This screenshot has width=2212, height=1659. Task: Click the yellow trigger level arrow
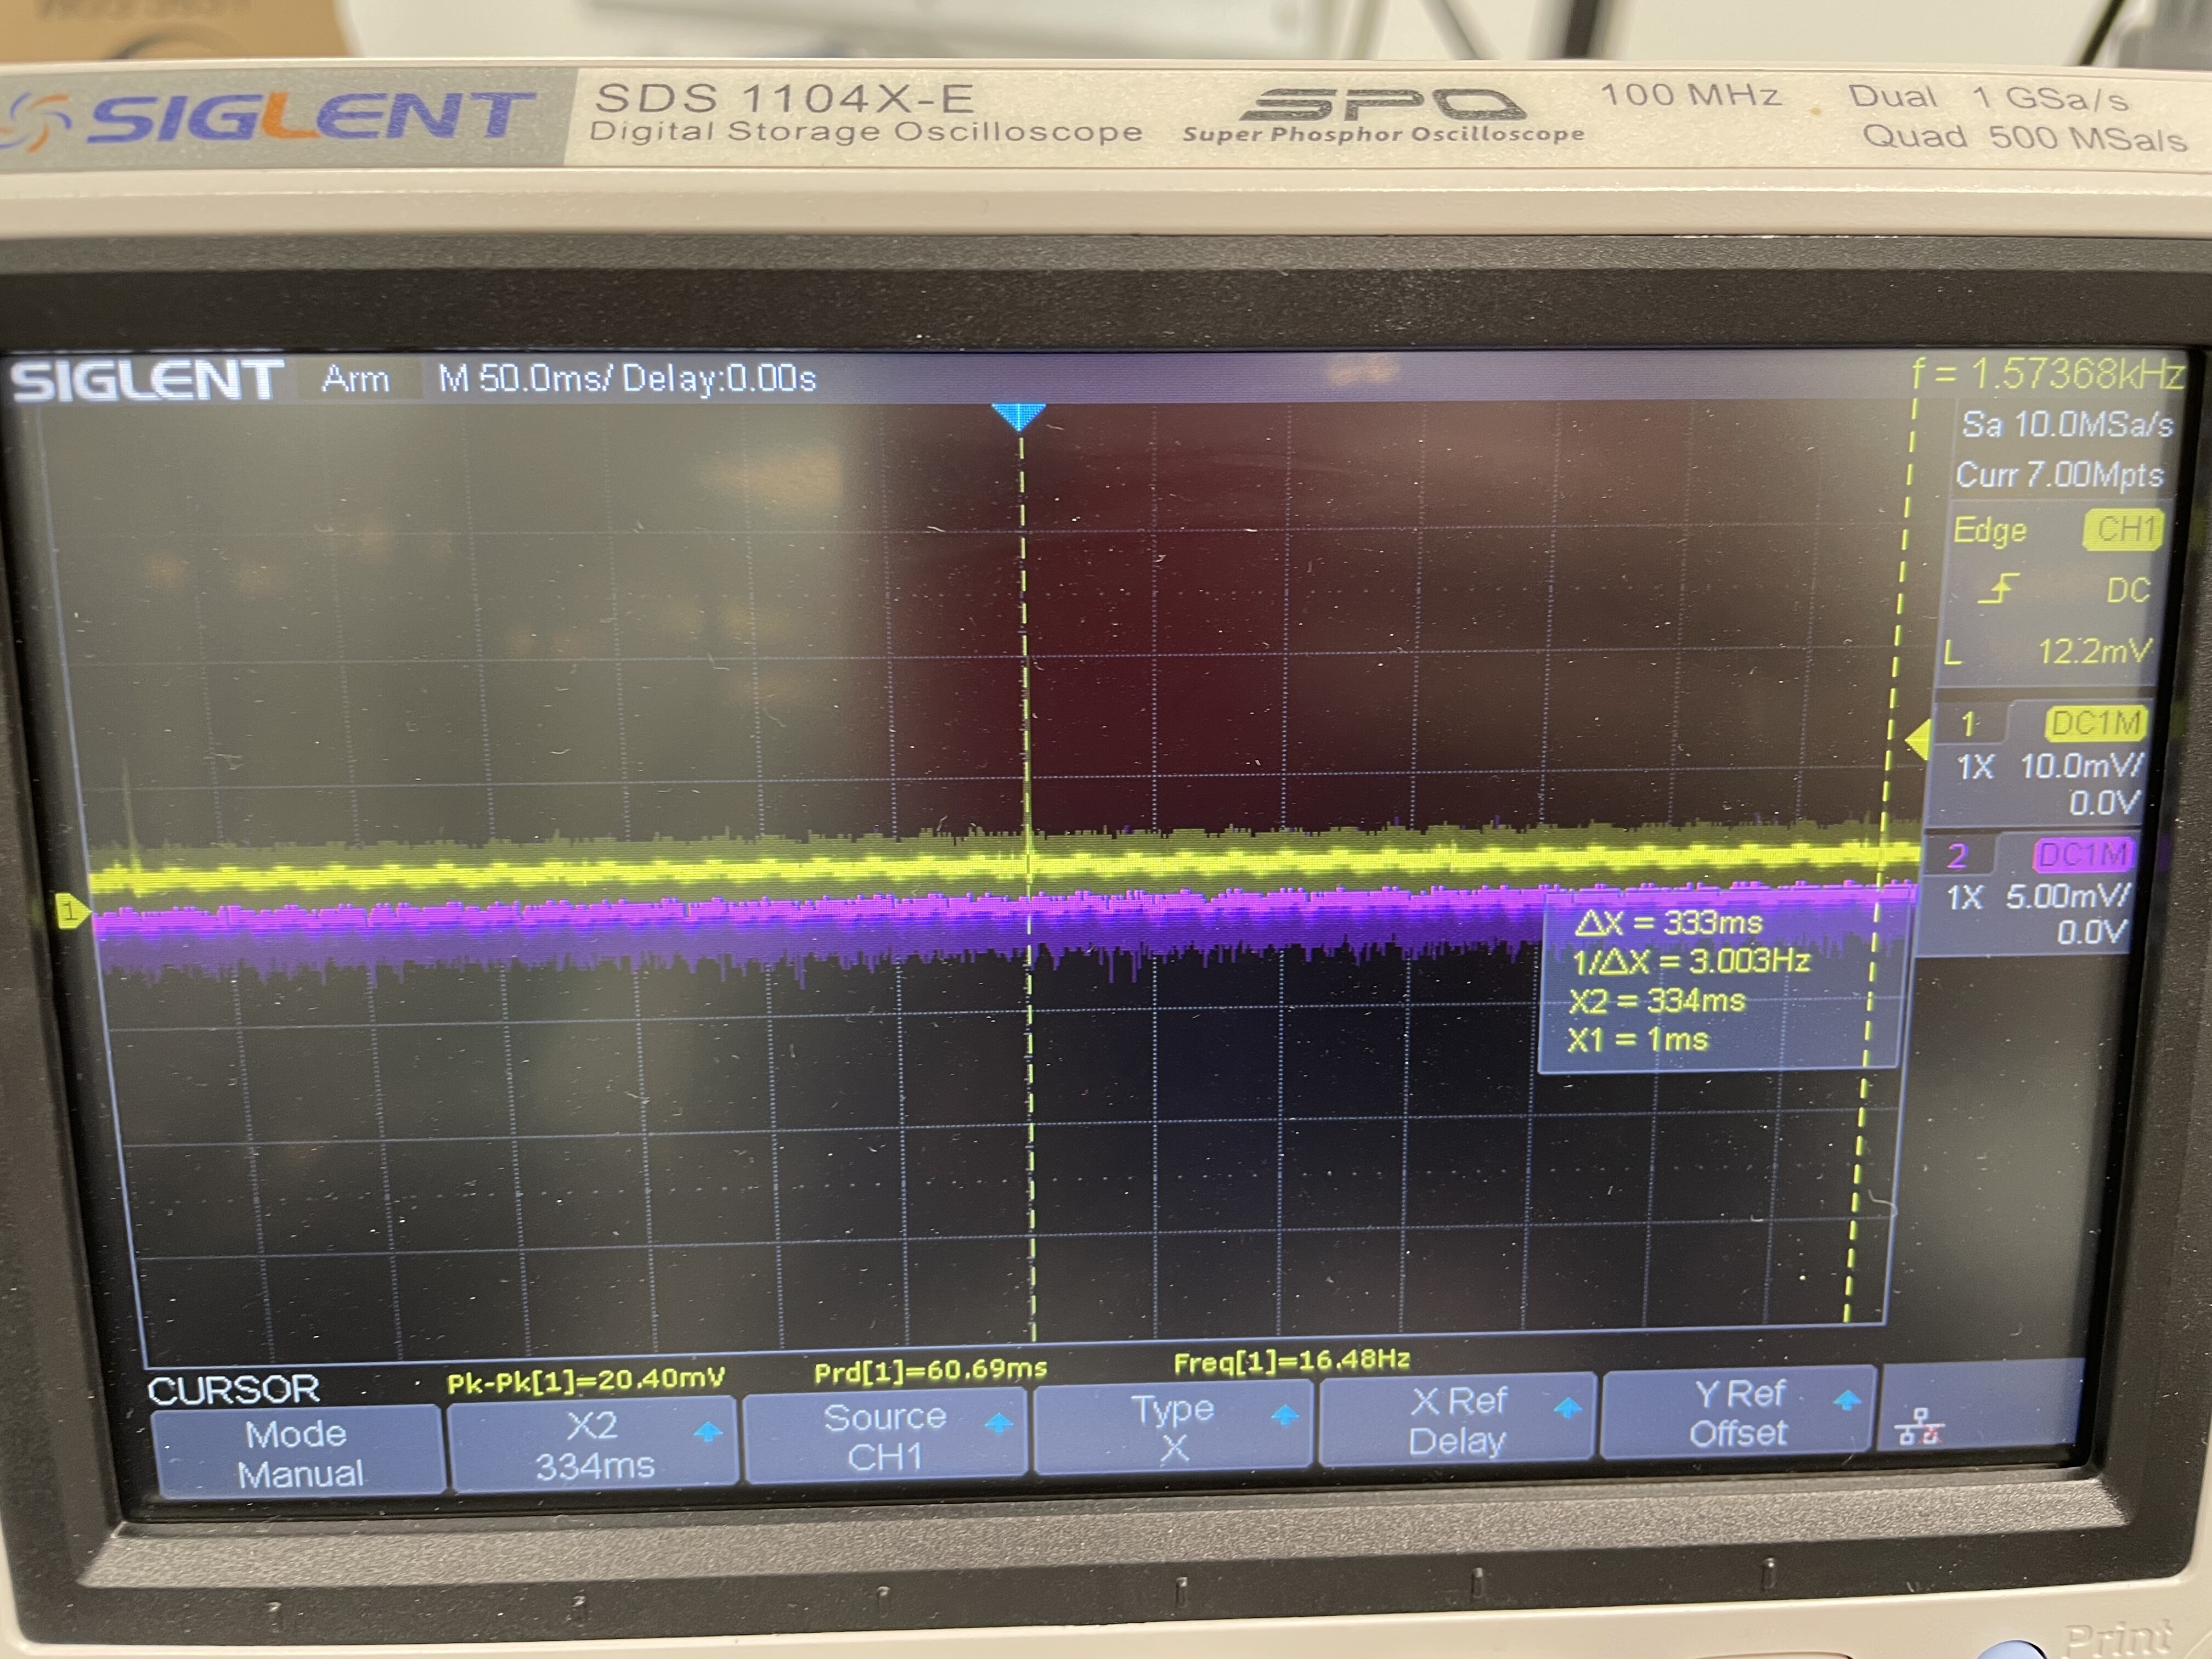pos(1917,741)
